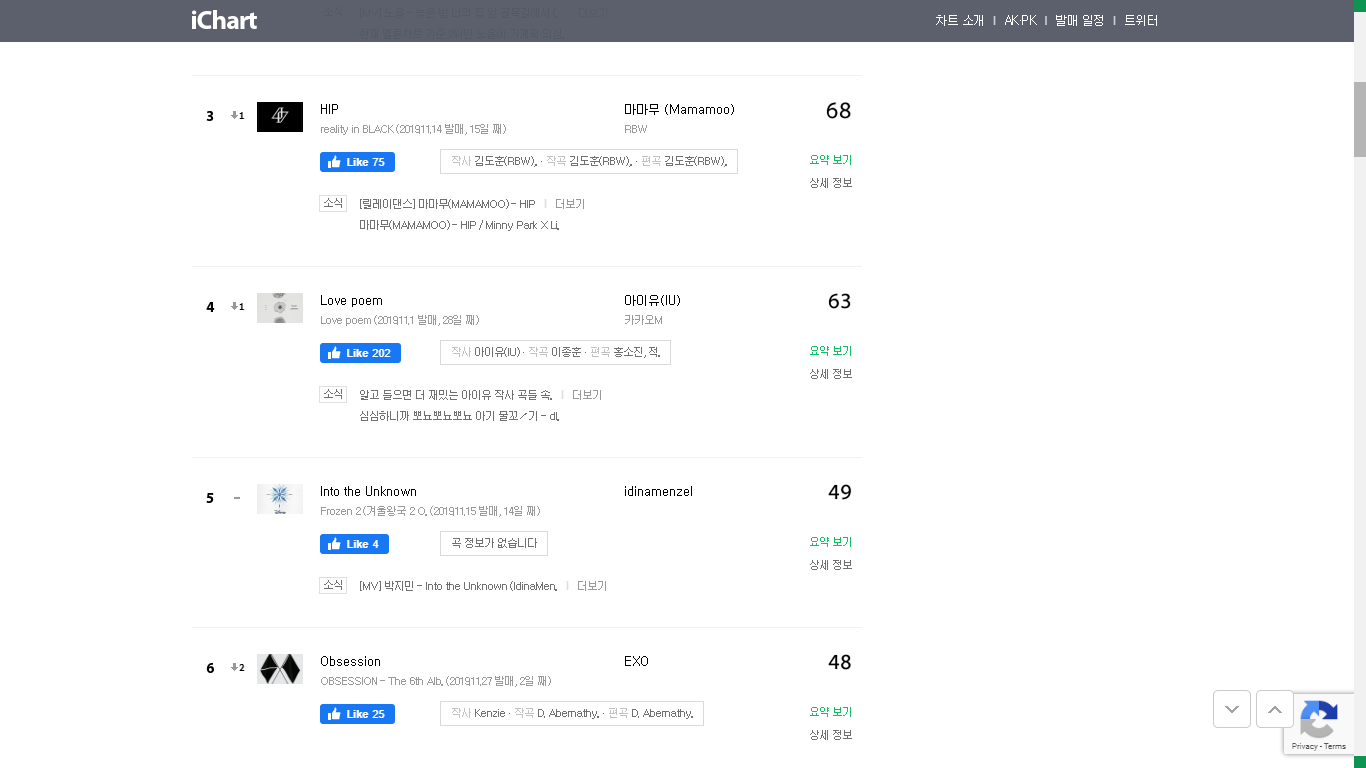Open the HIP album cover thumbnail
1366x768 pixels.
[x=280, y=117]
